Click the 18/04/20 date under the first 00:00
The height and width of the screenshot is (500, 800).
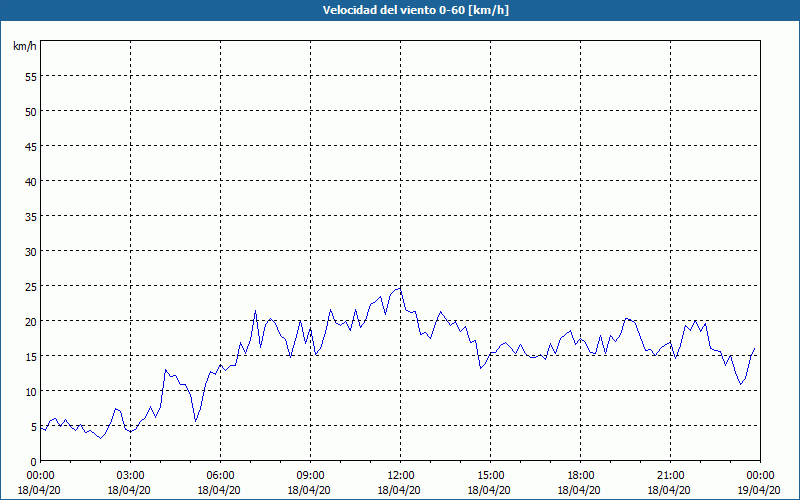pyautogui.click(x=39, y=490)
